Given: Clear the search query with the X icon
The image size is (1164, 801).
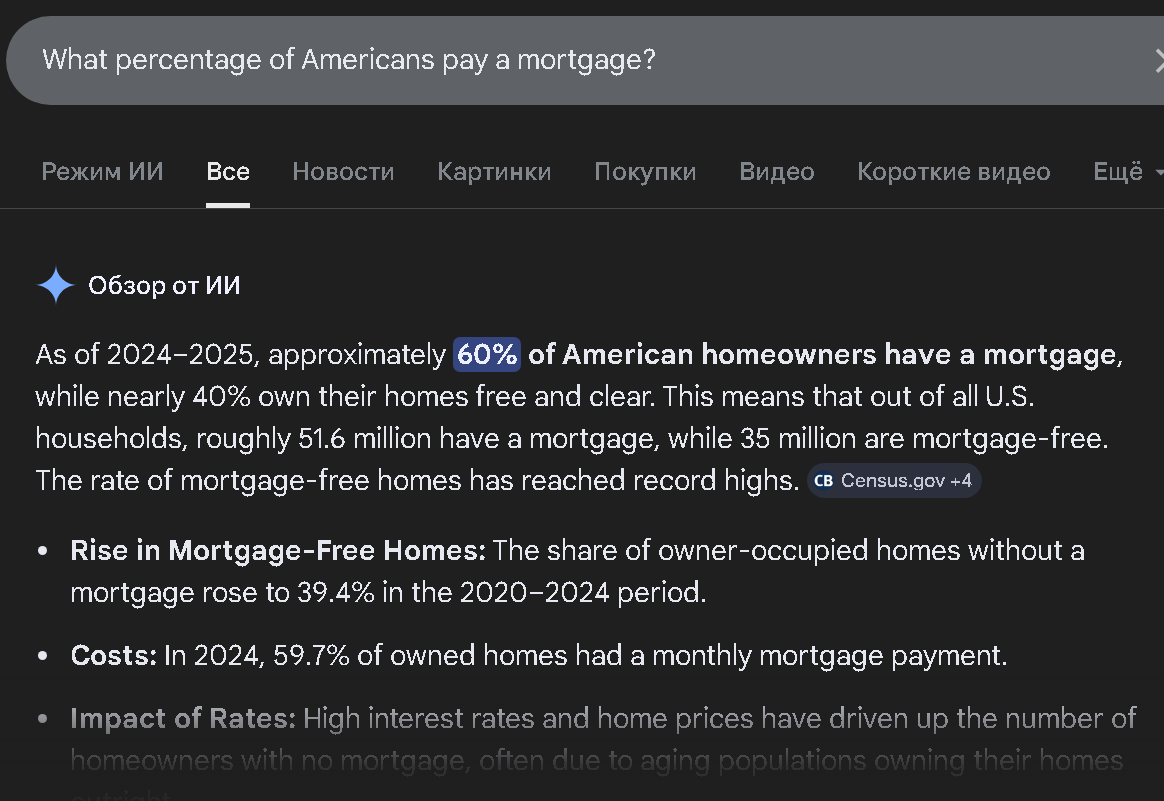Looking at the screenshot, I should tap(1157, 60).
